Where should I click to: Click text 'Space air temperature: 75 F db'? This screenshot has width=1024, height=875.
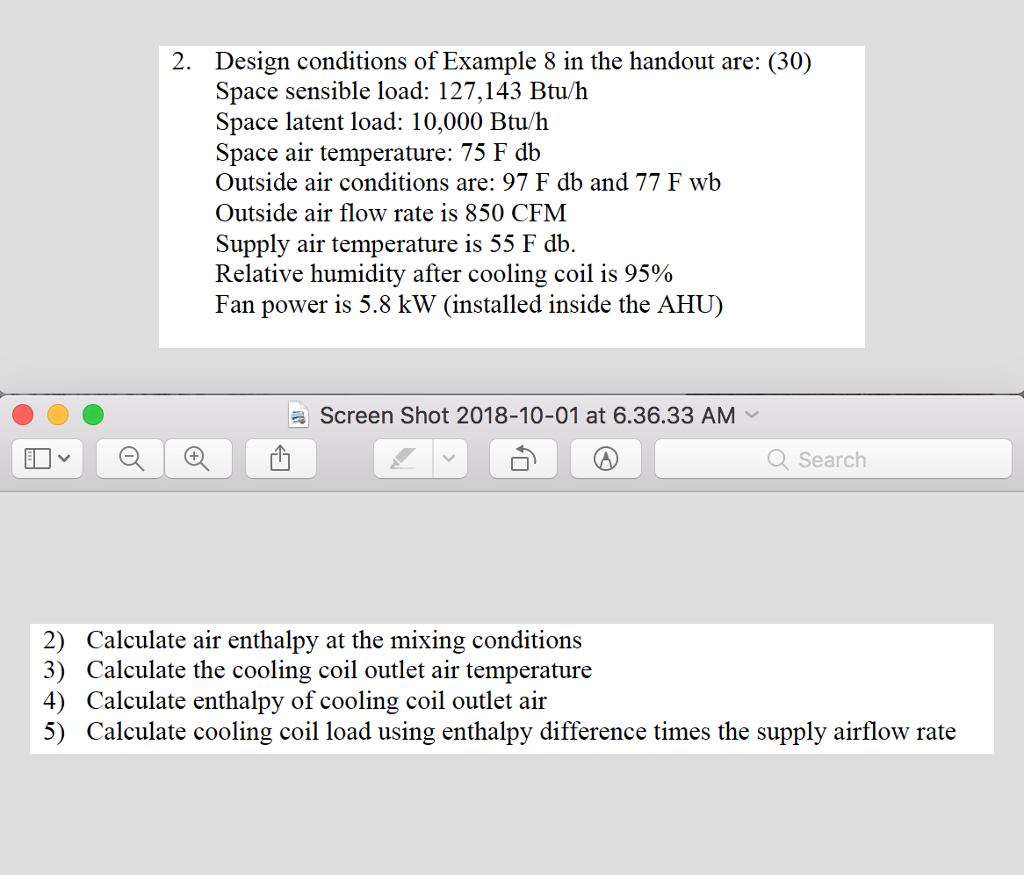(378, 152)
